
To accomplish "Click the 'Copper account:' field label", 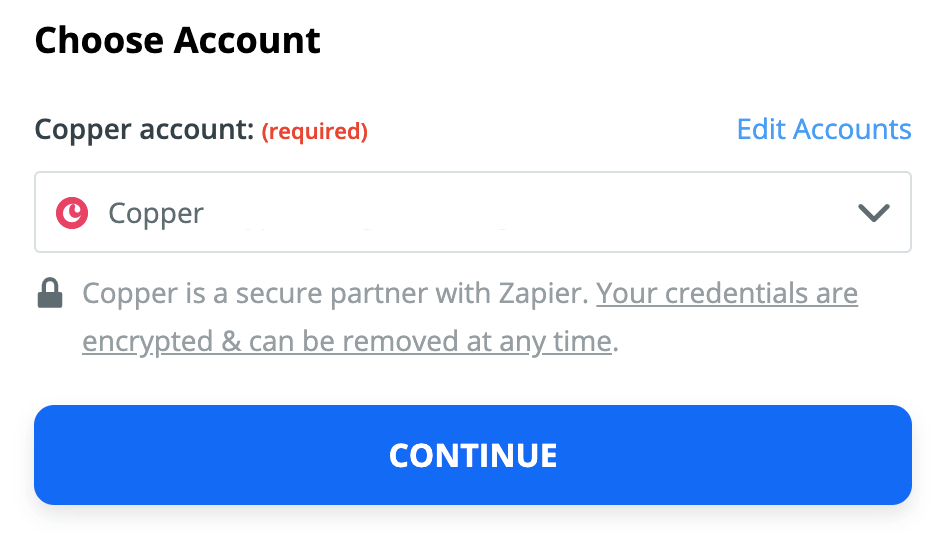I will (x=144, y=129).
